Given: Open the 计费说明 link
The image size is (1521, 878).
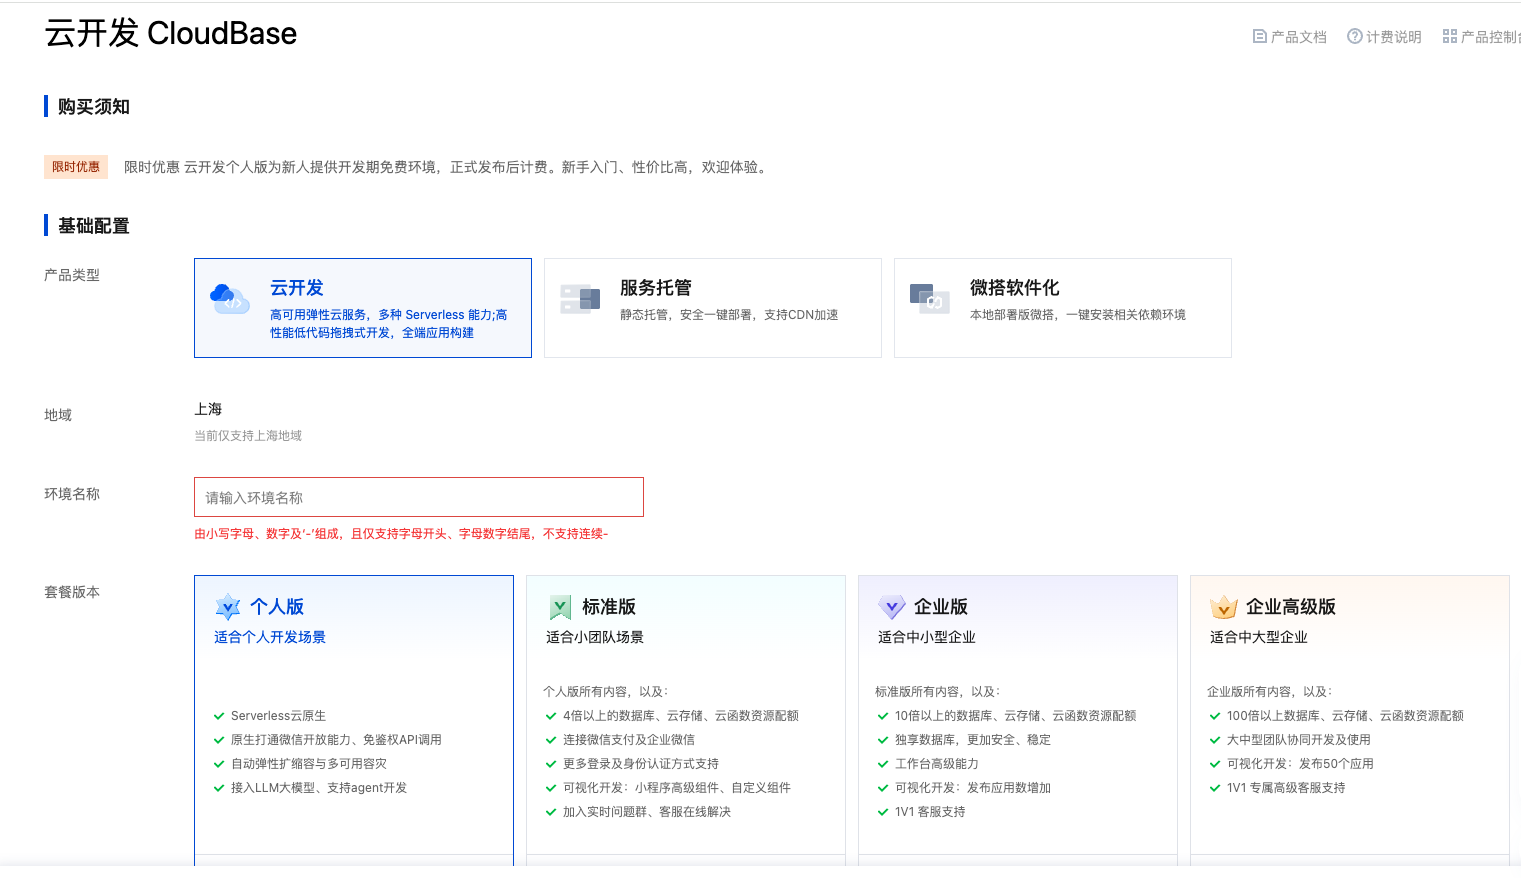Looking at the screenshot, I should coord(1384,37).
